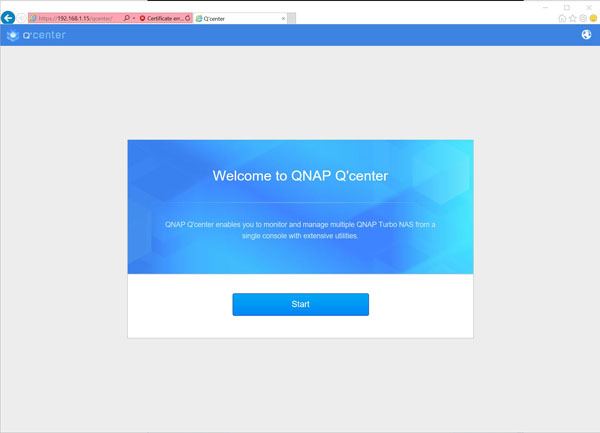This screenshot has height=433, width=600.
Task: Open browser Tools gear icon
Action: tap(583, 18)
